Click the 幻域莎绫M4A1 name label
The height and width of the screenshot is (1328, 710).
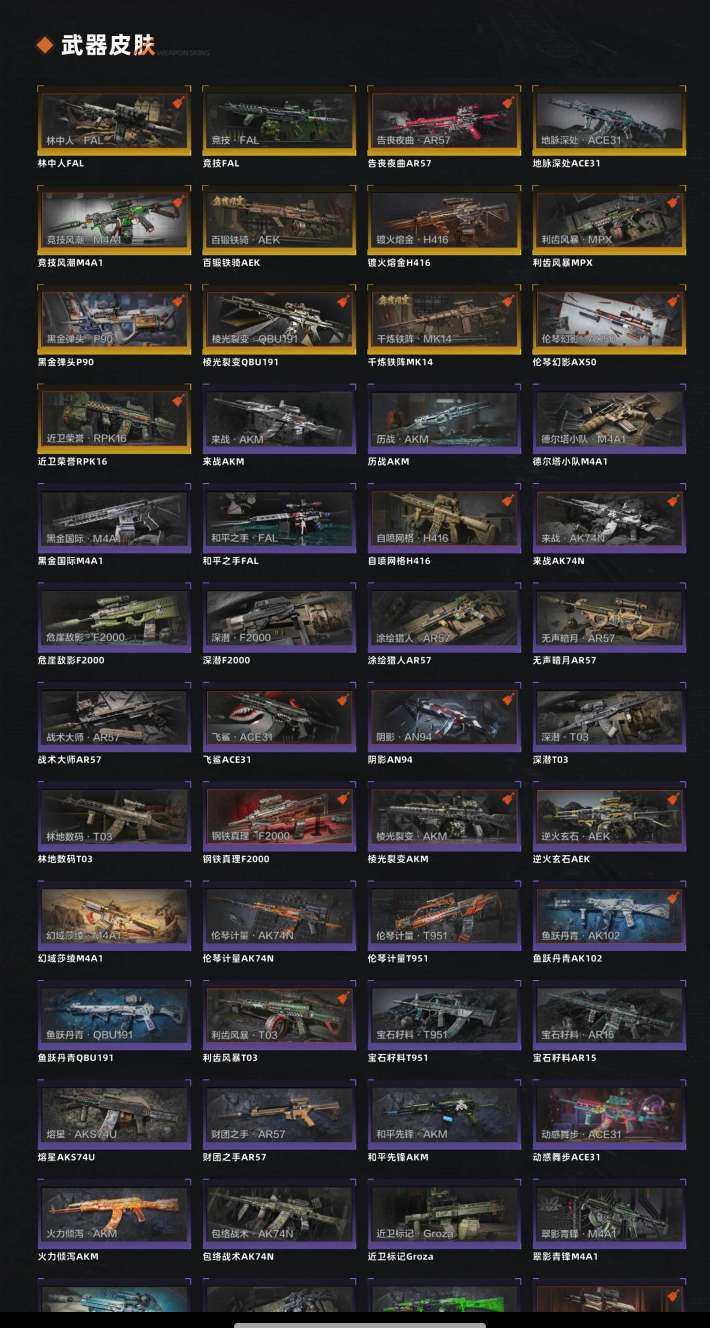[70, 958]
